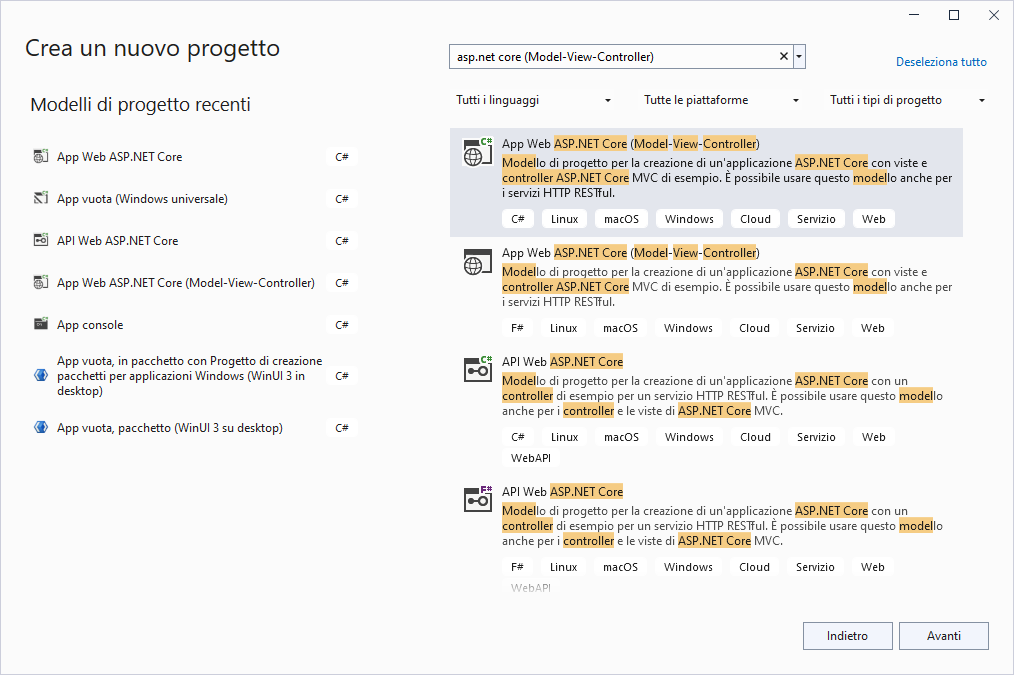Screen dimensions: 1014x675
Task: Click the F# API Web ASP.NET Core result title
Action: coord(563,491)
